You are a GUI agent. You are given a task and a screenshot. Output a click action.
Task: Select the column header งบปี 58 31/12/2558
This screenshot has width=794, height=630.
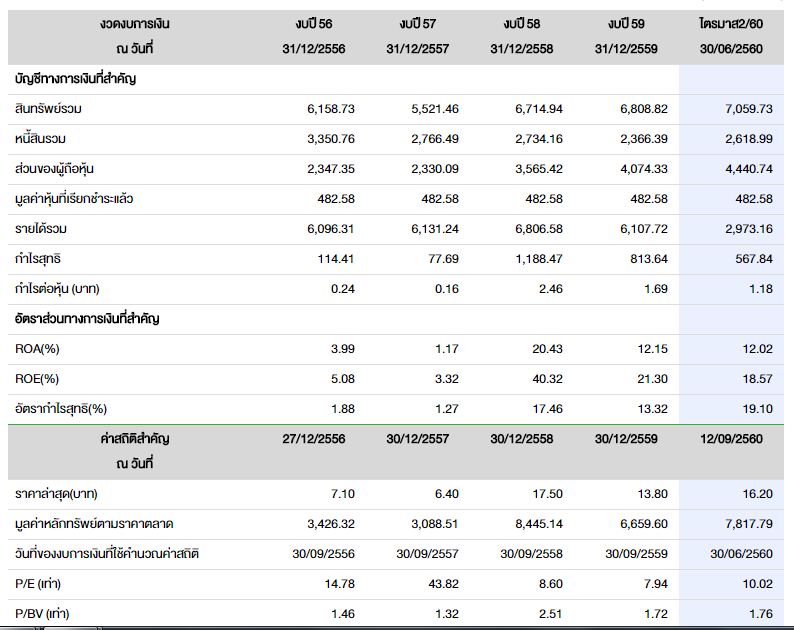click(x=522, y=36)
